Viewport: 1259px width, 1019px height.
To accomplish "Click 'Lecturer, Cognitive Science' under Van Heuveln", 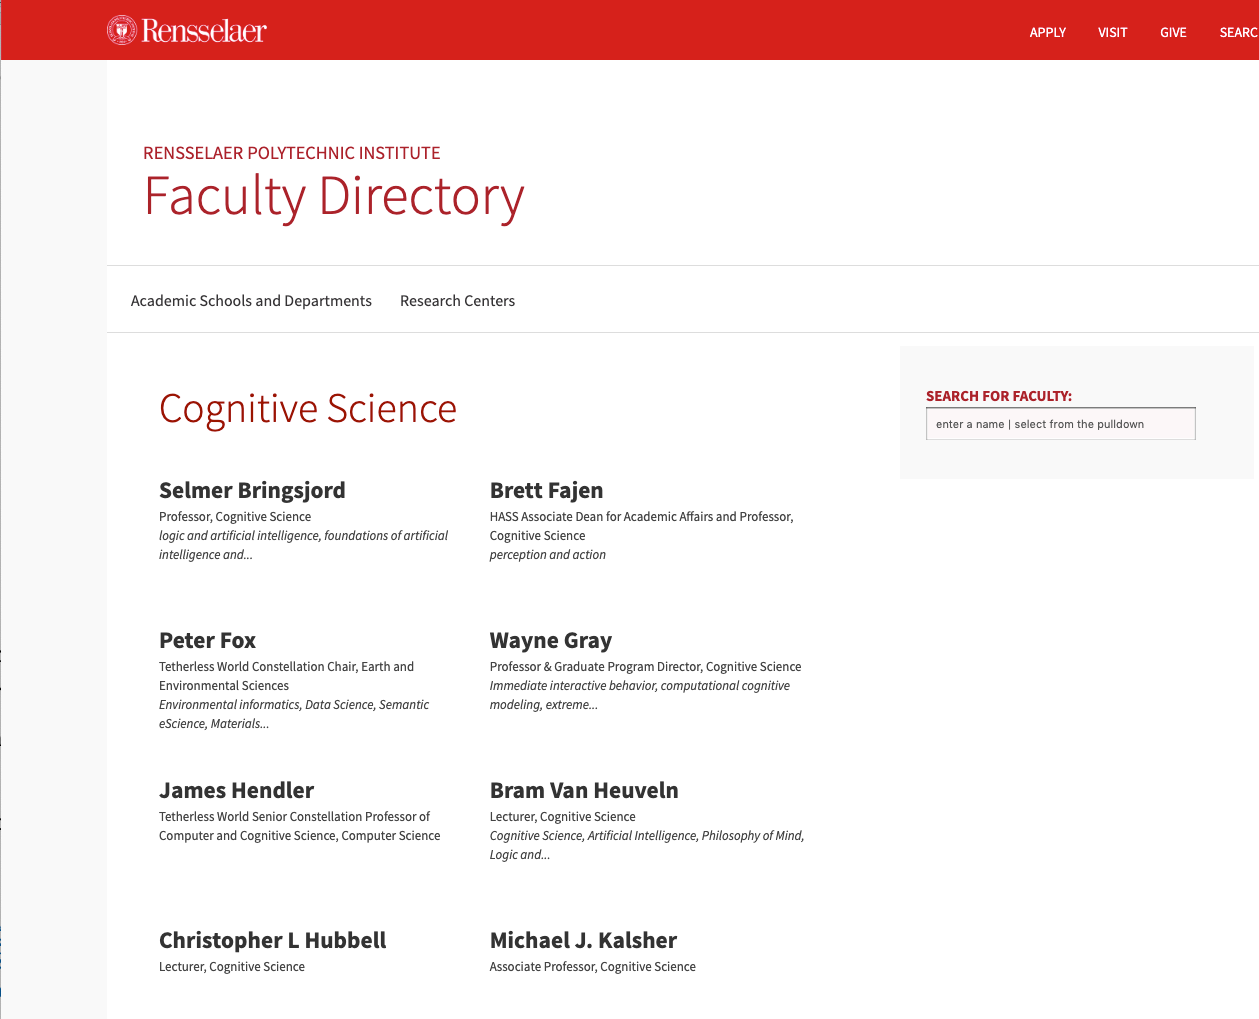I will [x=562, y=816].
